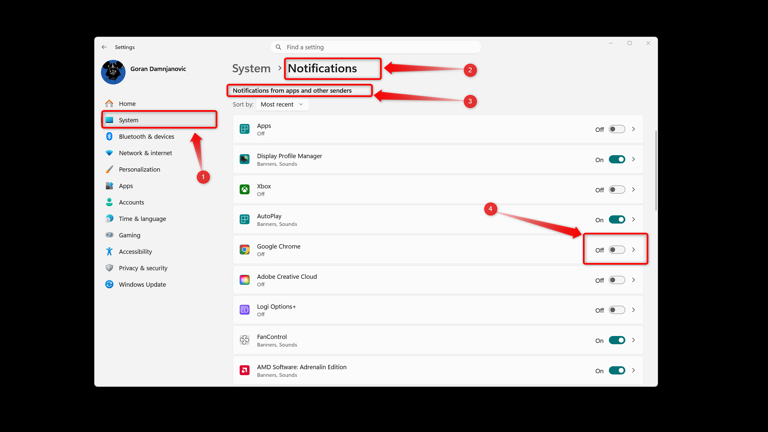Open Accounts settings page label
The width and height of the screenshot is (768, 432).
click(131, 202)
